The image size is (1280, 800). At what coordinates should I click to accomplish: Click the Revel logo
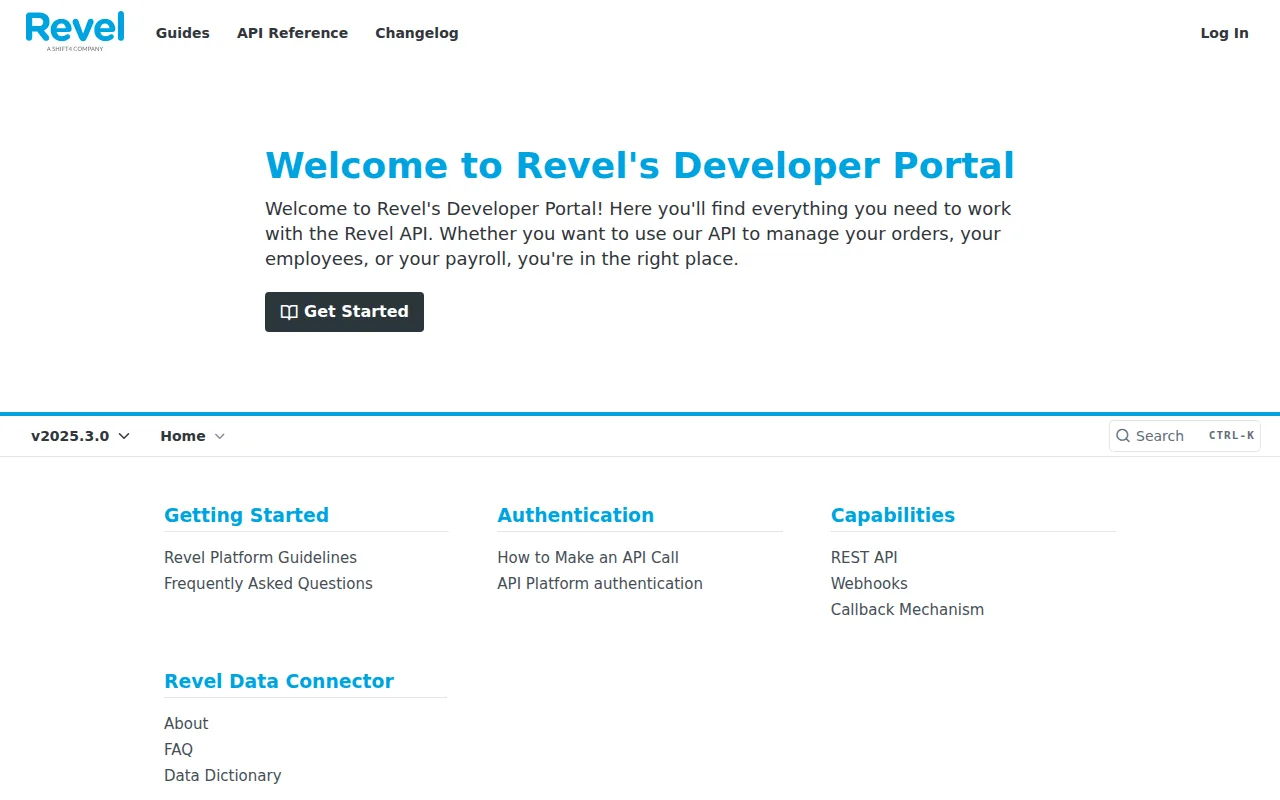coord(74,30)
